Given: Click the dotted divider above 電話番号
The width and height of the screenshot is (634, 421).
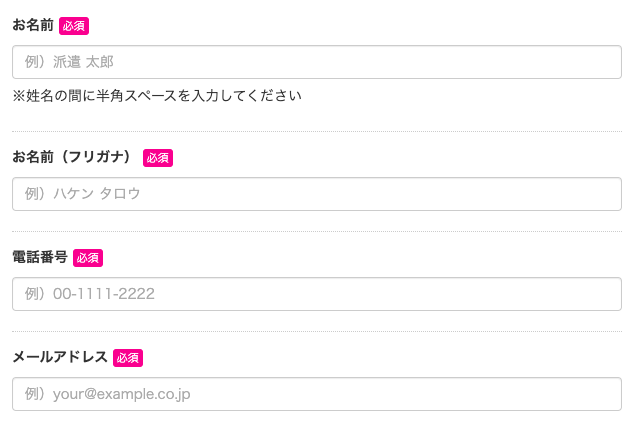Looking at the screenshot, I should pyautogui.click(x=316, y=231).
